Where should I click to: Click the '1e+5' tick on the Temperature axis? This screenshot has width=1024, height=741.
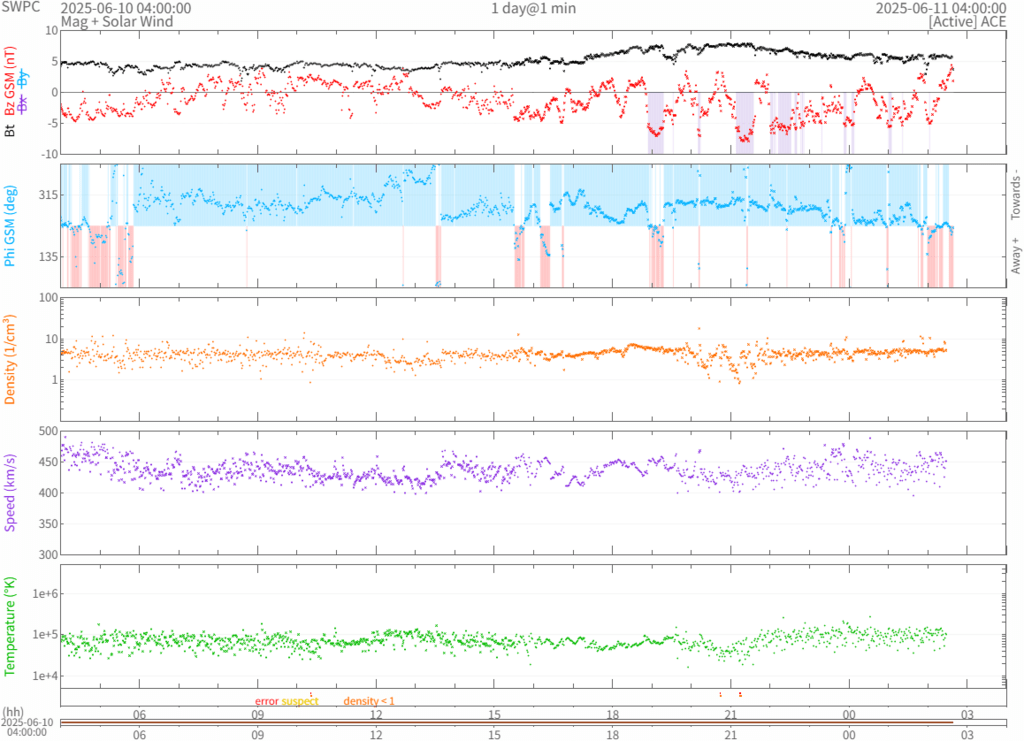pyautogui.click(x=45, y=635)
